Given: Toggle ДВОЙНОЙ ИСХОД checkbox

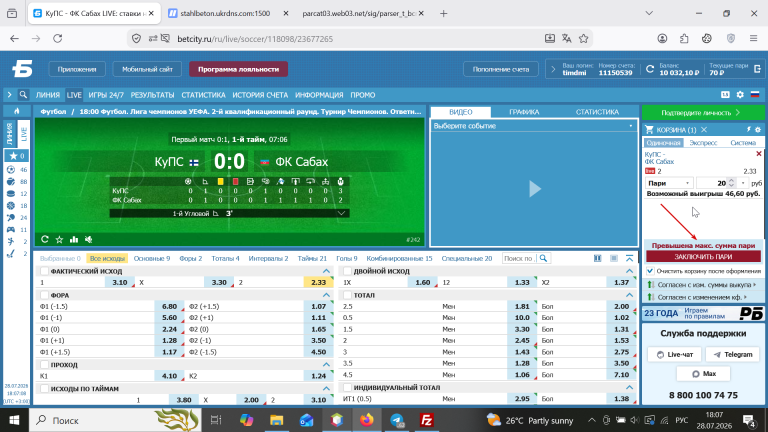Looking at the screenshot, I should tap(347, 271).
